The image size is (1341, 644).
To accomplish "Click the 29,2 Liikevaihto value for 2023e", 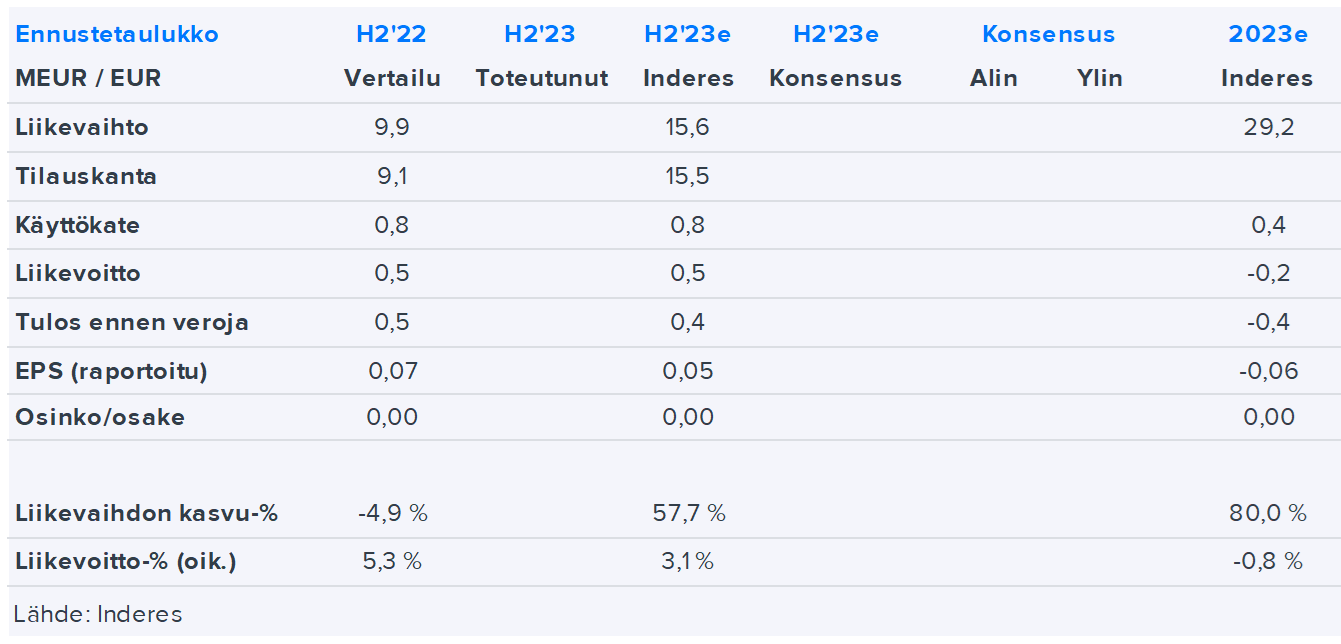I will point(1267,127).
